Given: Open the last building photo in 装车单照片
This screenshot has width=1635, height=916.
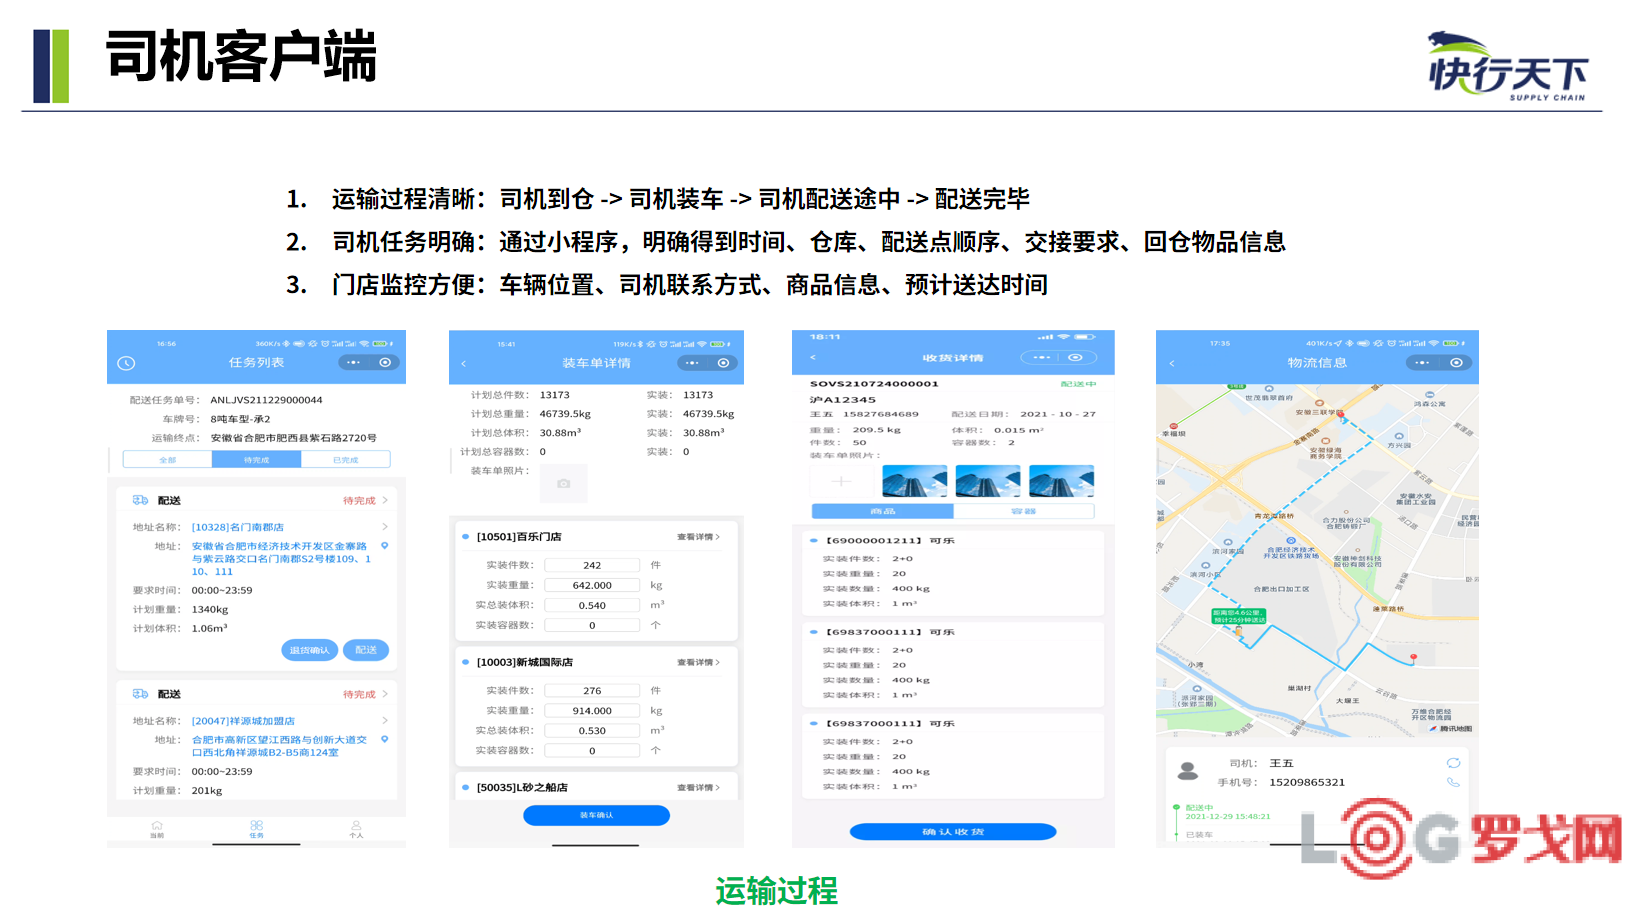Looking at the screenshot, I should [1061, 481].
